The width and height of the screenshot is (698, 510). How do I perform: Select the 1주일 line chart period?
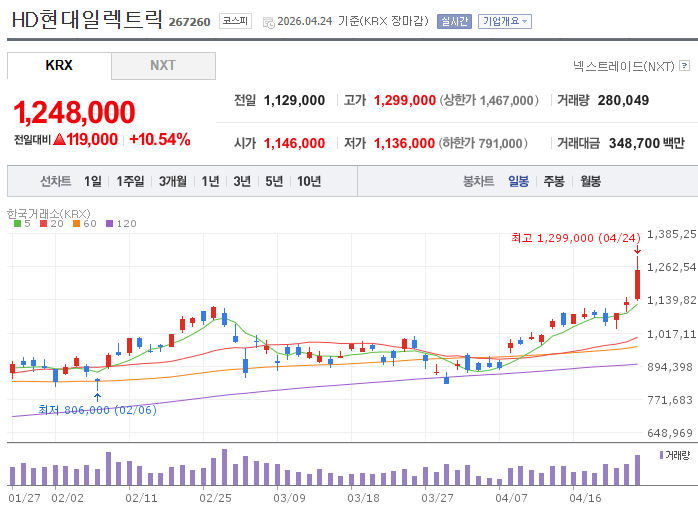pos(130,181)
